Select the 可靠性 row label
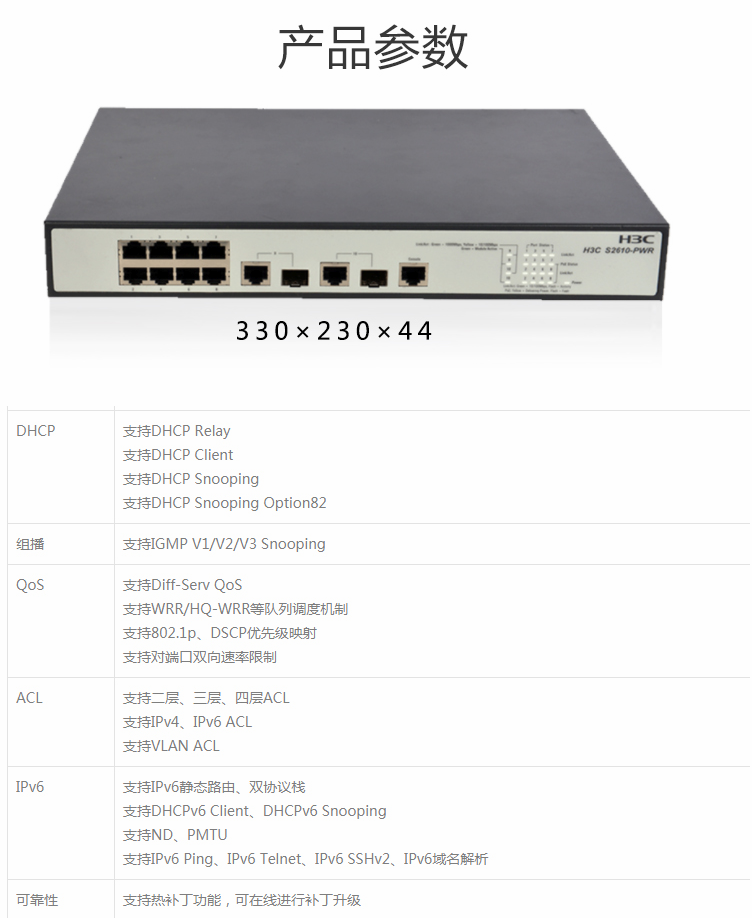 click(37, 900)
